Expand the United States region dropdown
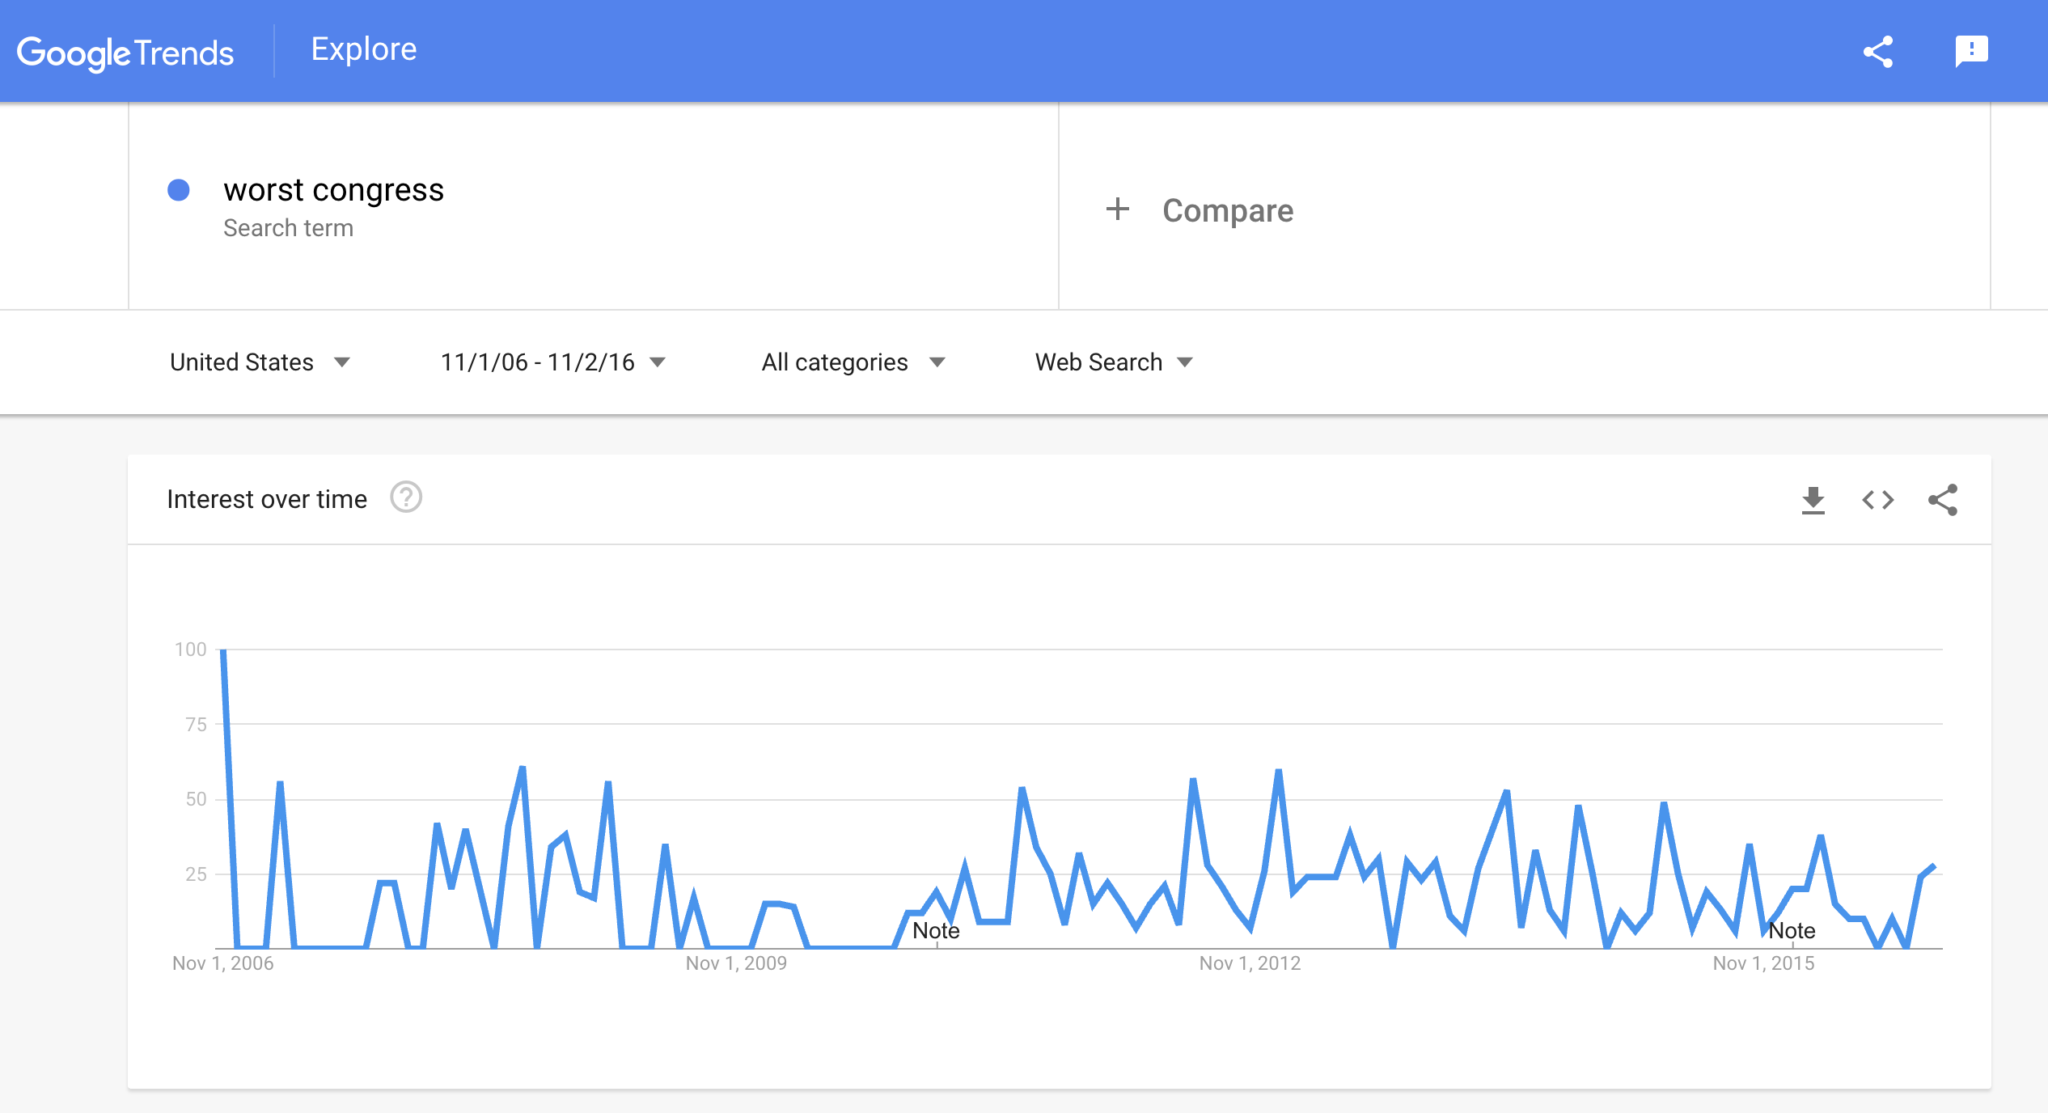 pyautogui.click(x=259, y=362)
